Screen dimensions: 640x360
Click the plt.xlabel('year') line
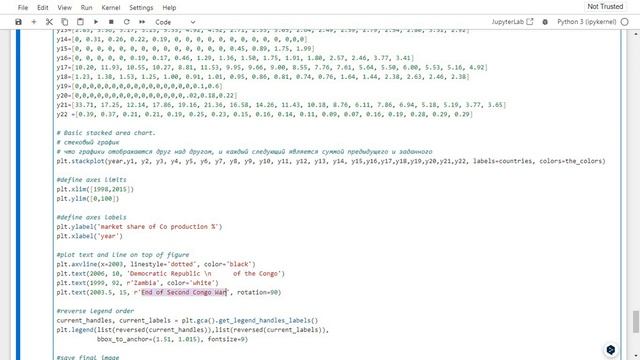[89, 236]
